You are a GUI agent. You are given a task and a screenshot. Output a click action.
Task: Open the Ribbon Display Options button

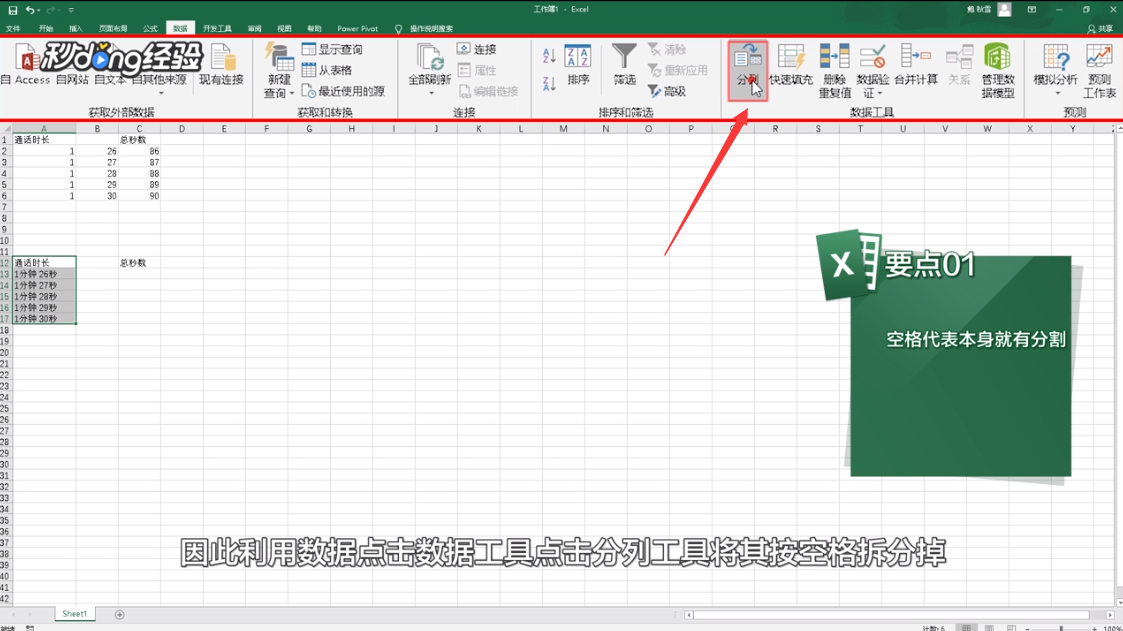(x=1031, y=9)
